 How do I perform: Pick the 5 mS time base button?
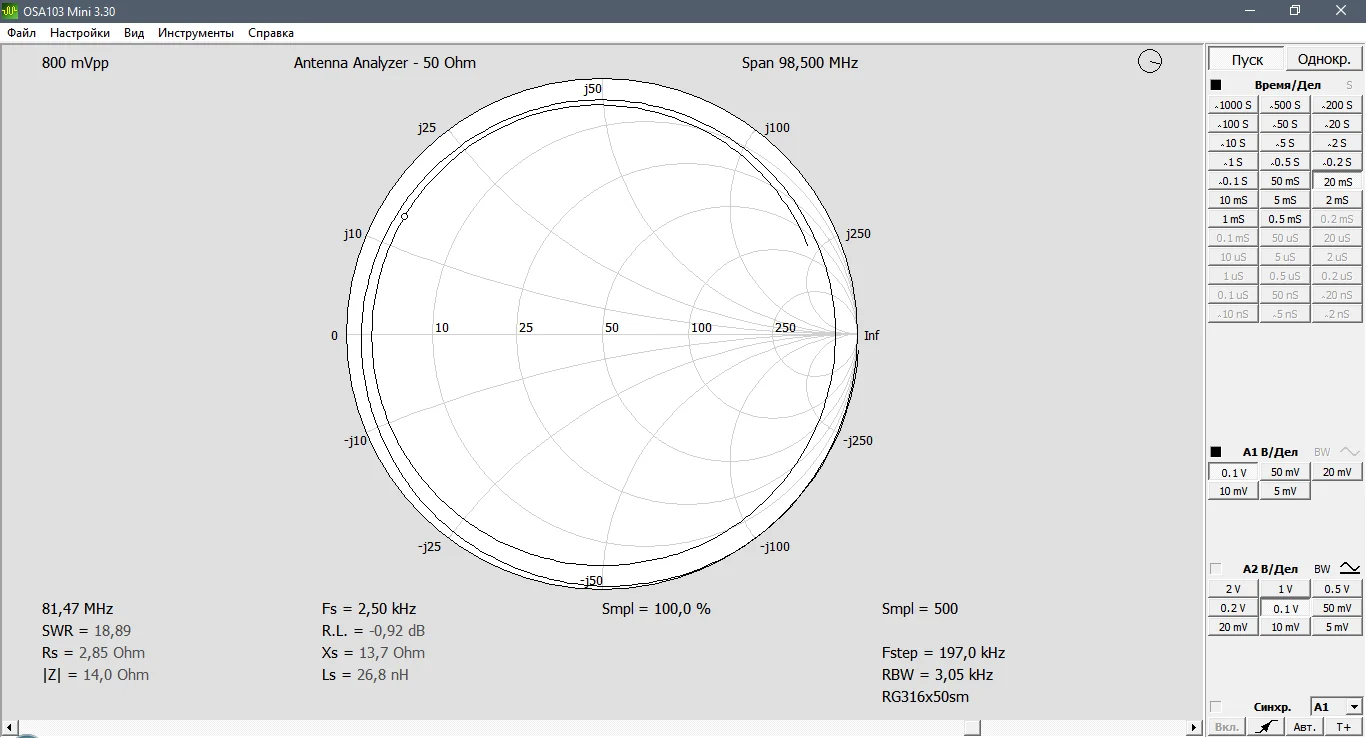pyautogui.click(x=1285, y=200)
